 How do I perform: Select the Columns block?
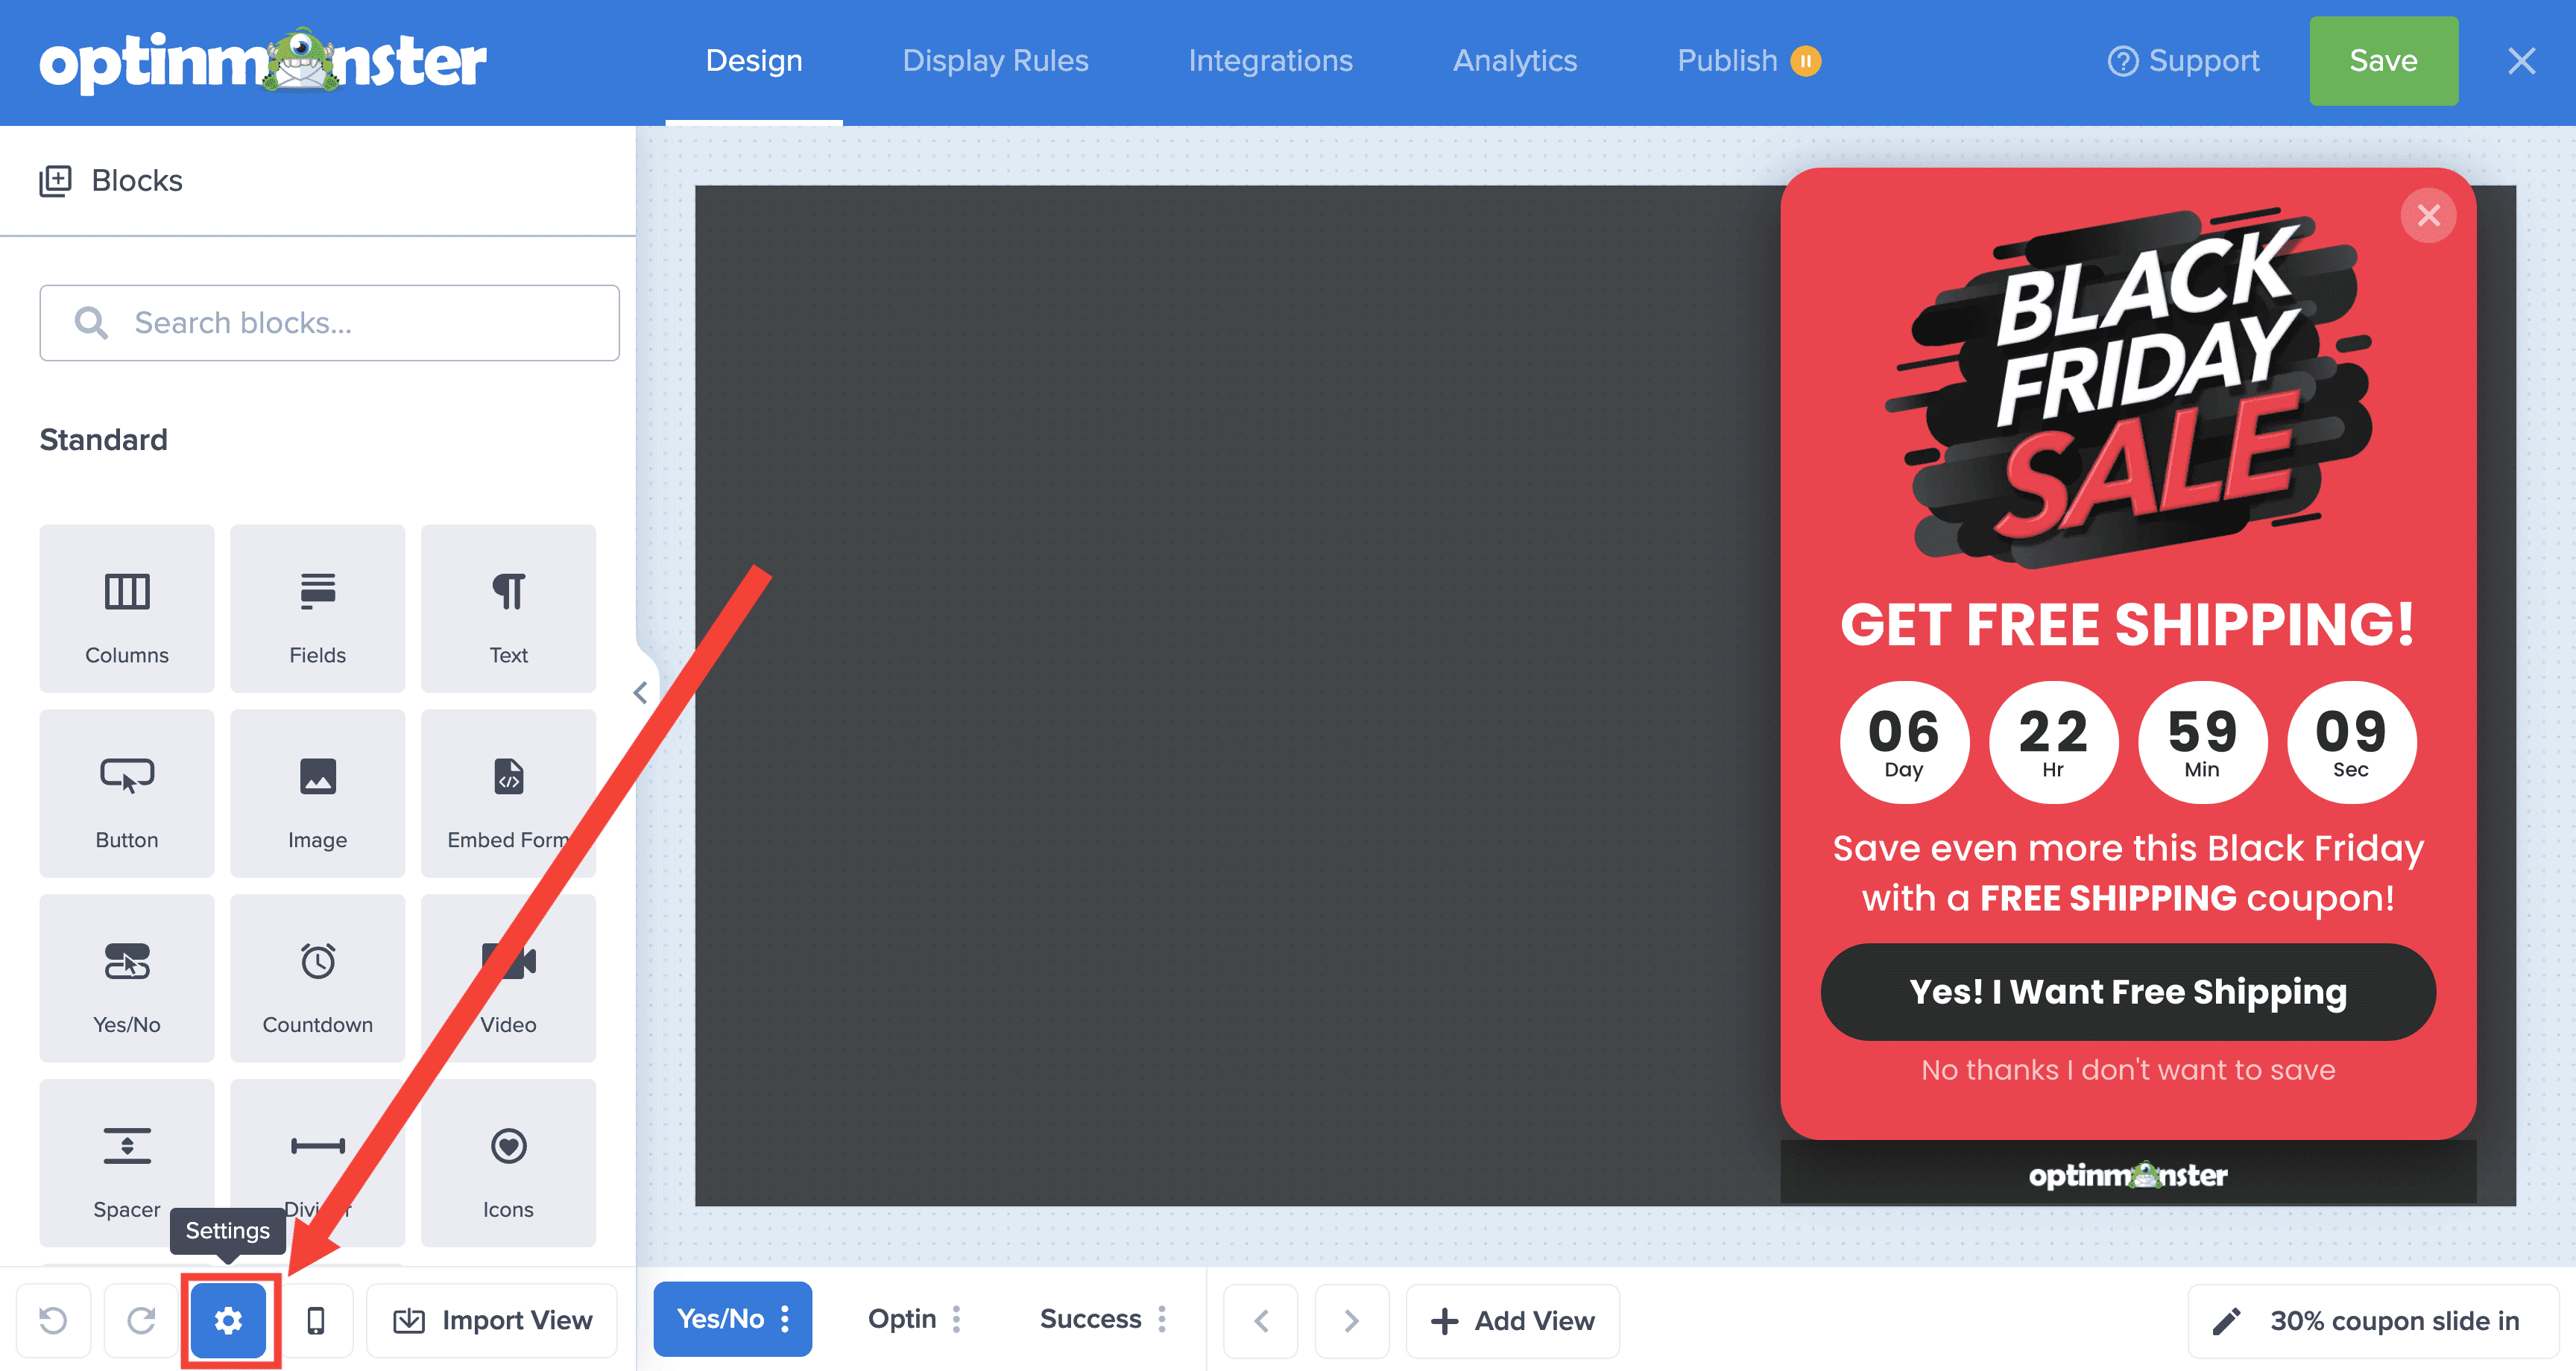pos(127,608)
